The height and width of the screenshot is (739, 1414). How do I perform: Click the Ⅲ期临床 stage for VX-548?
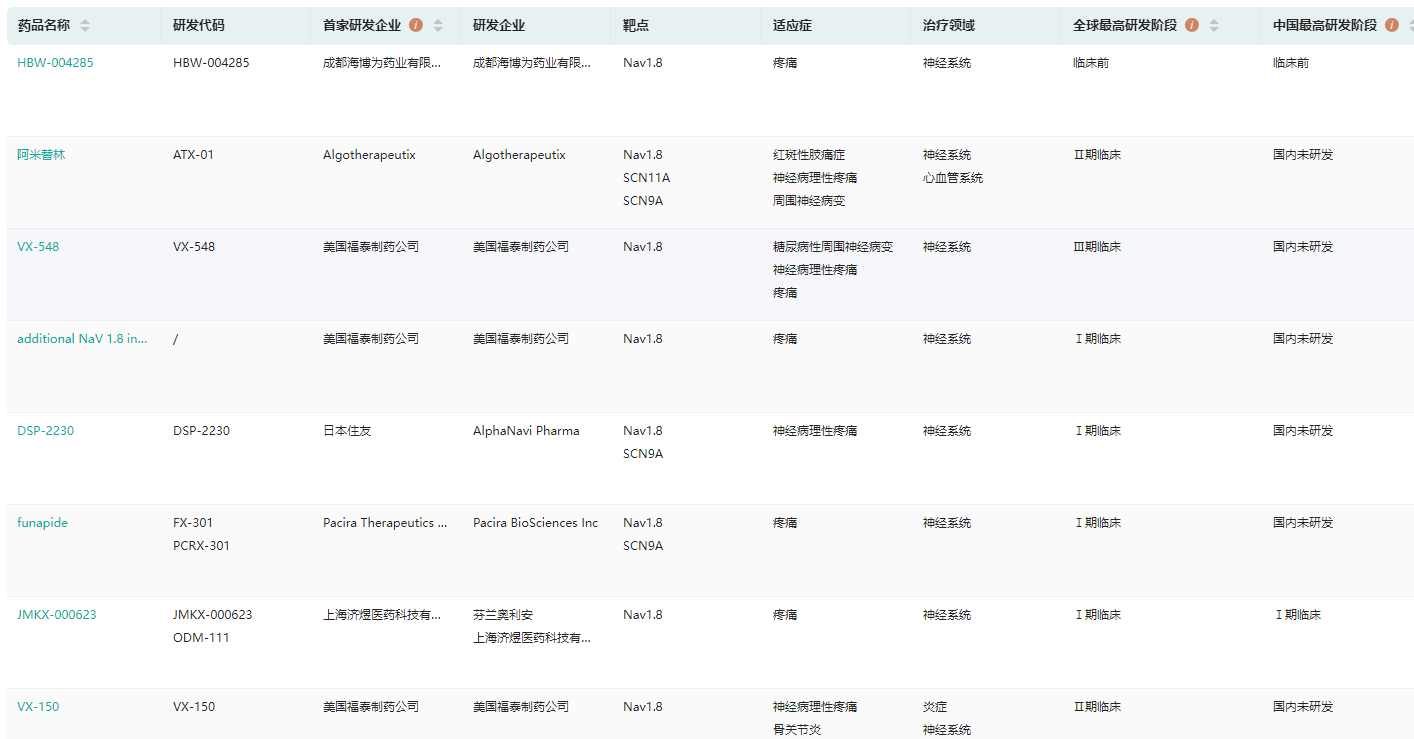pos(1097,247)
